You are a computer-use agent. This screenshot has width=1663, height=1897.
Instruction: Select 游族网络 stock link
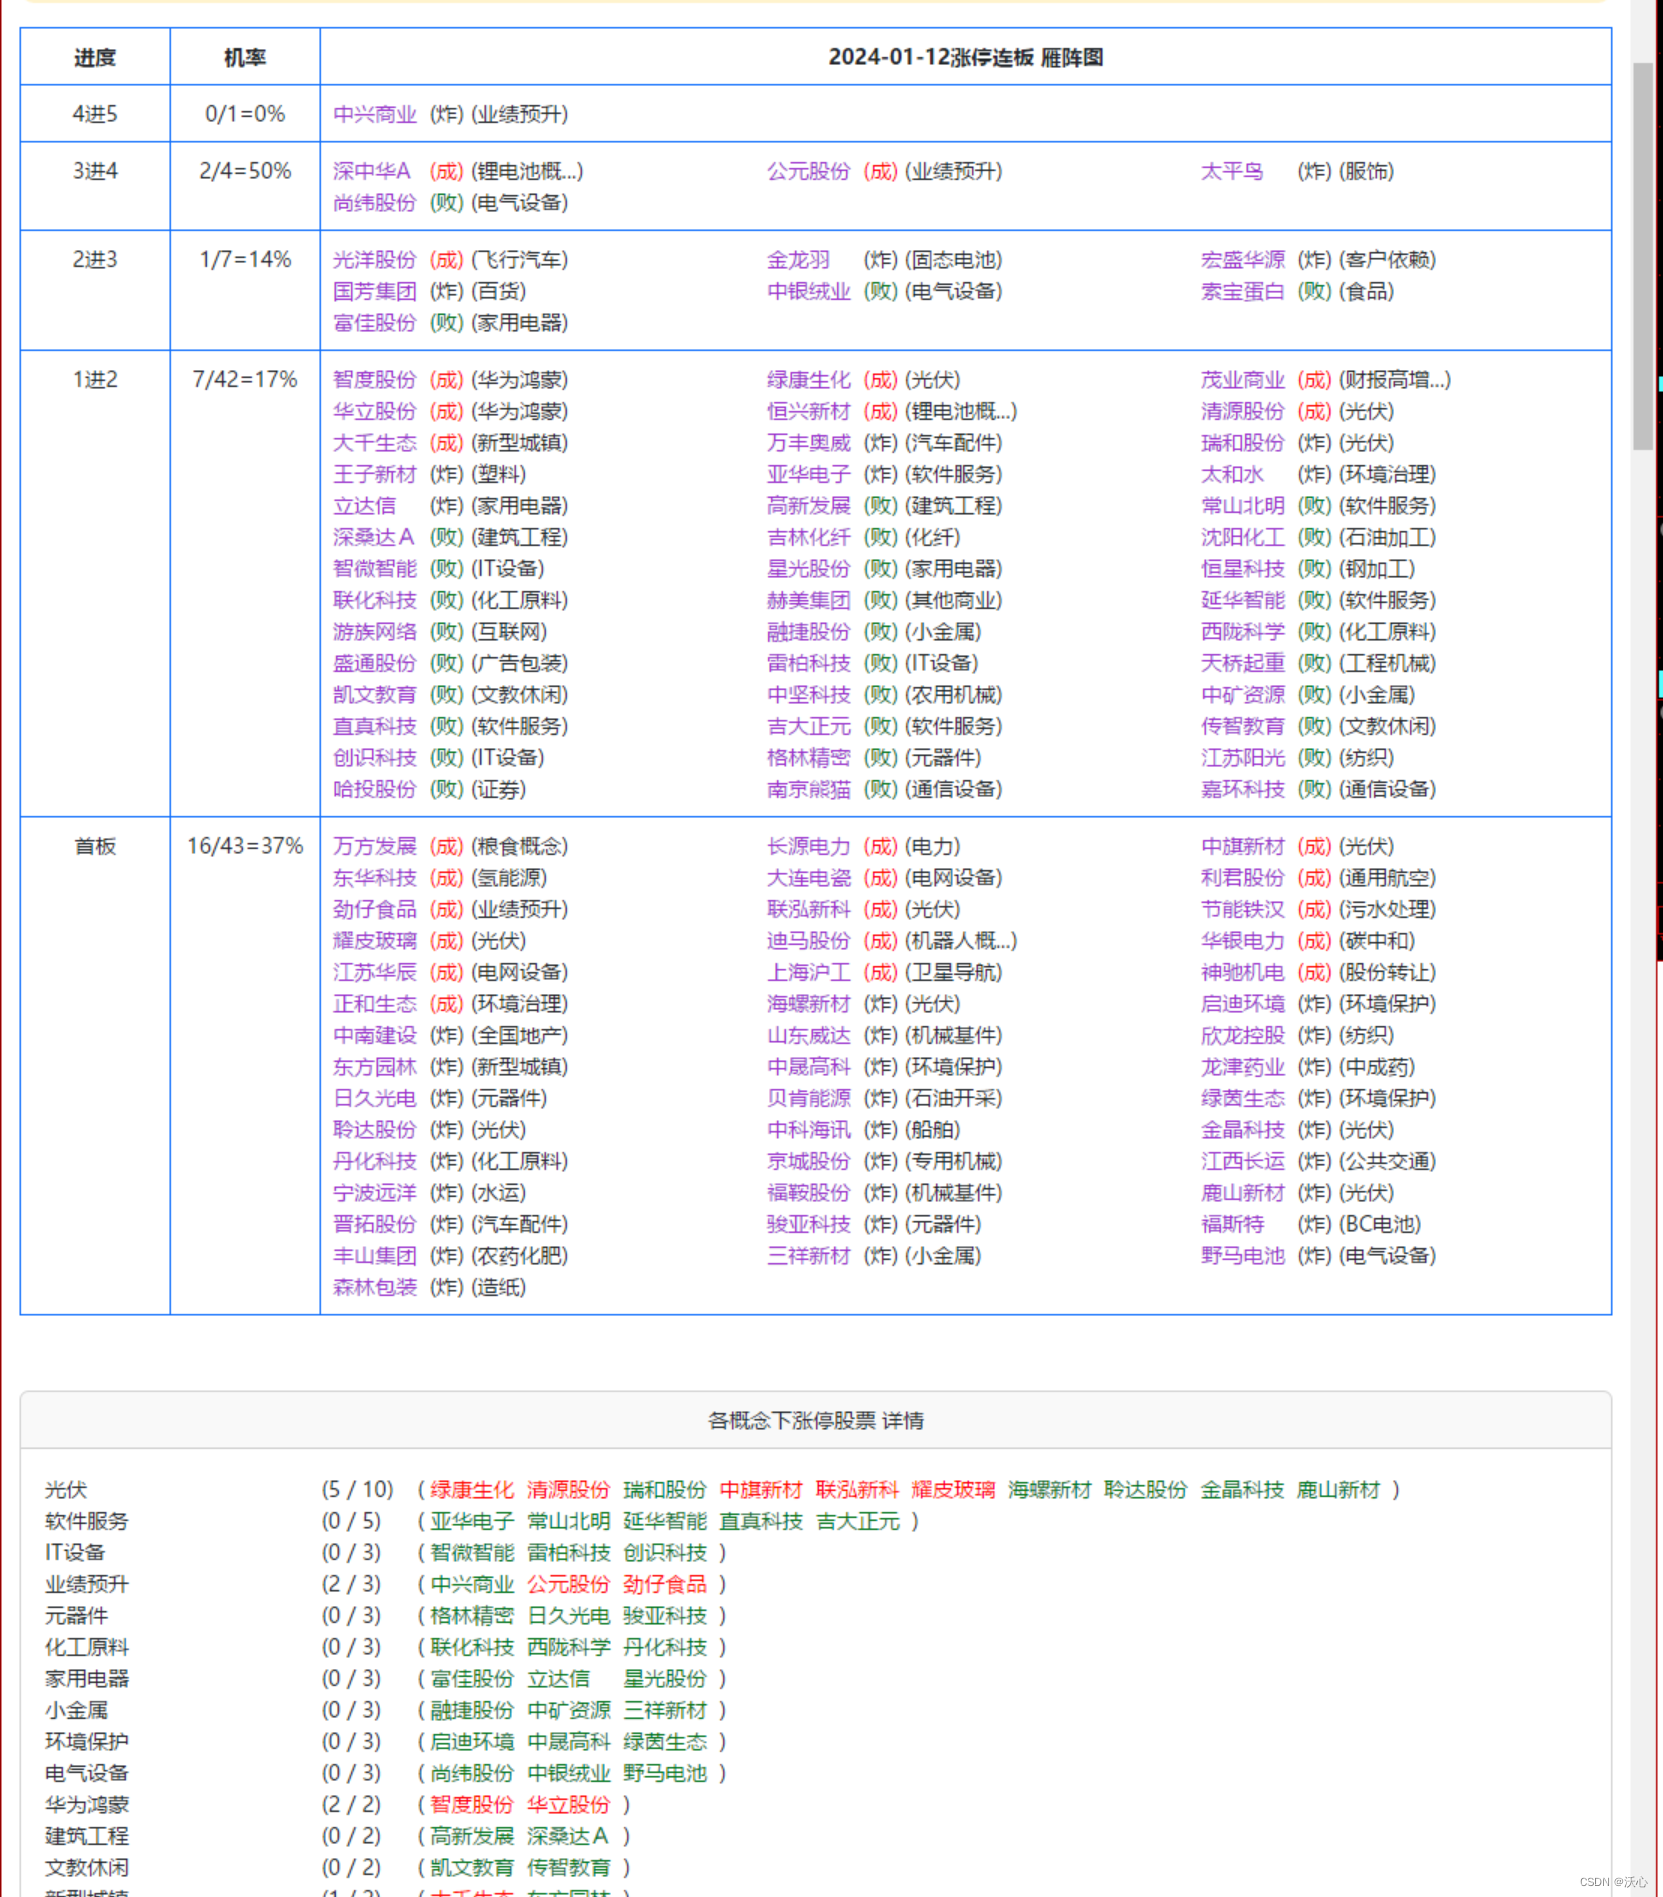pos(375,631)
